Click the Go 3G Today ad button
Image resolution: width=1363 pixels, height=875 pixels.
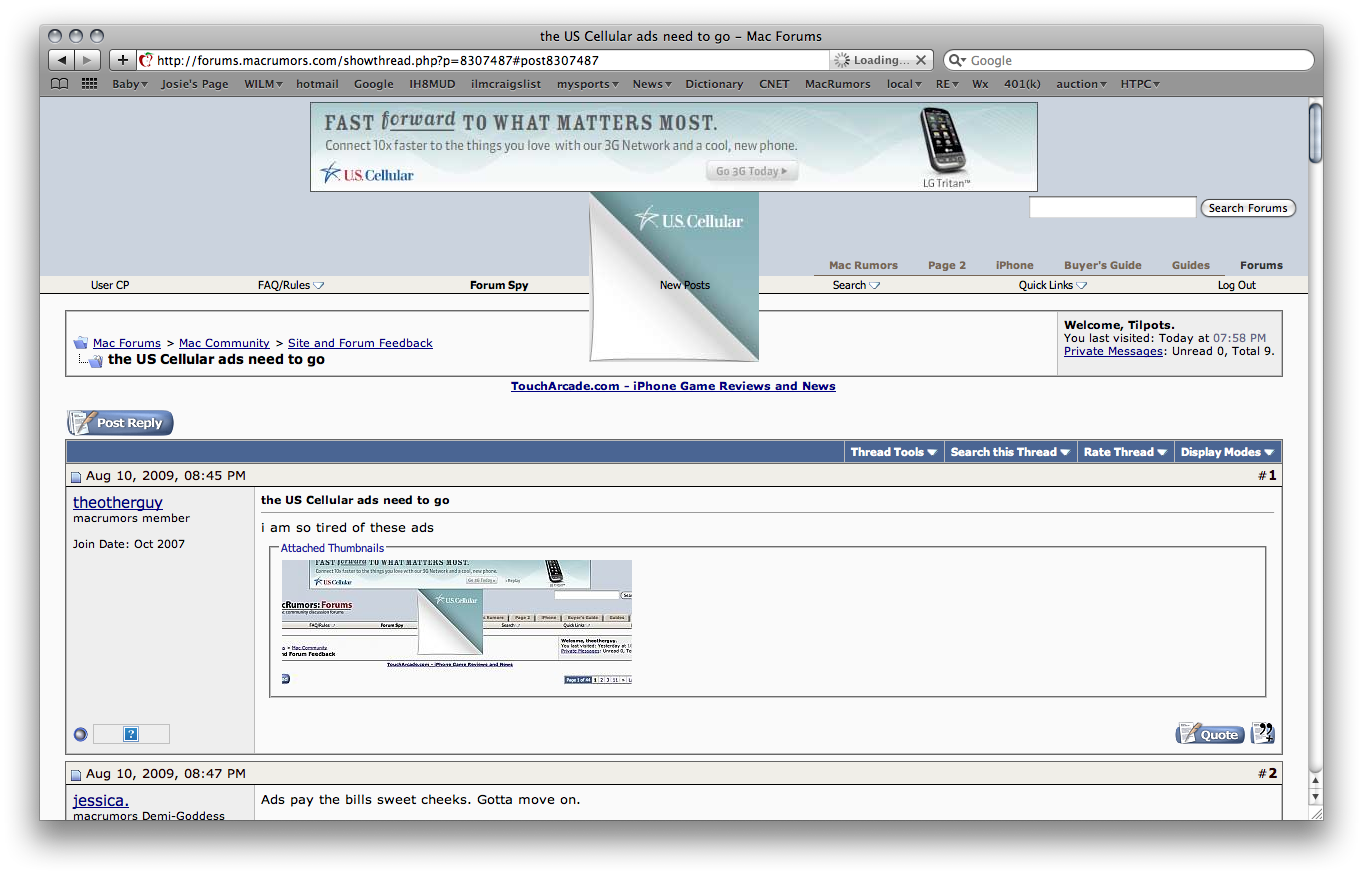[752, 171]
